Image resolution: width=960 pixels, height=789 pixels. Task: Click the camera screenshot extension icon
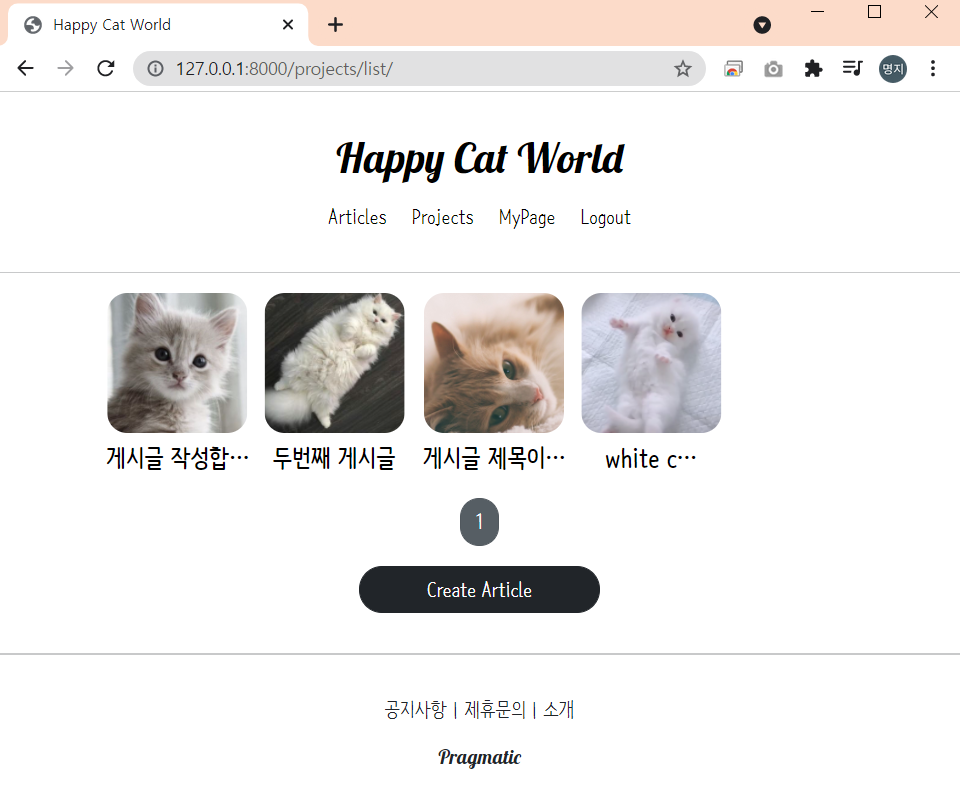[x=773, y=69]
